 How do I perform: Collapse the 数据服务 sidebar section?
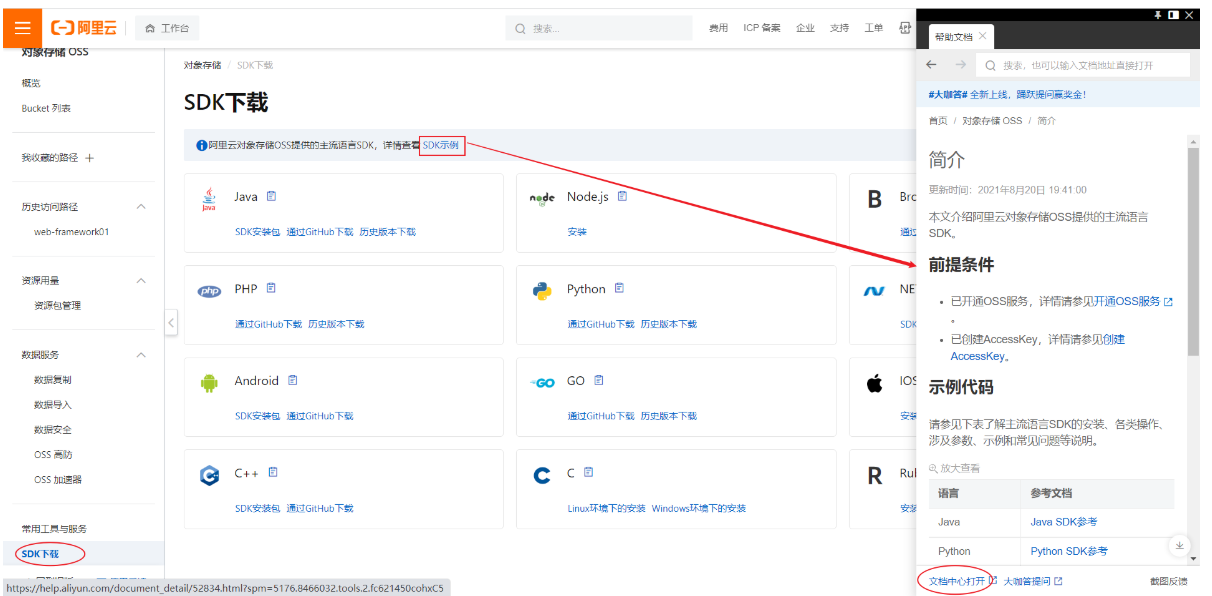click(x=141, y=354)
